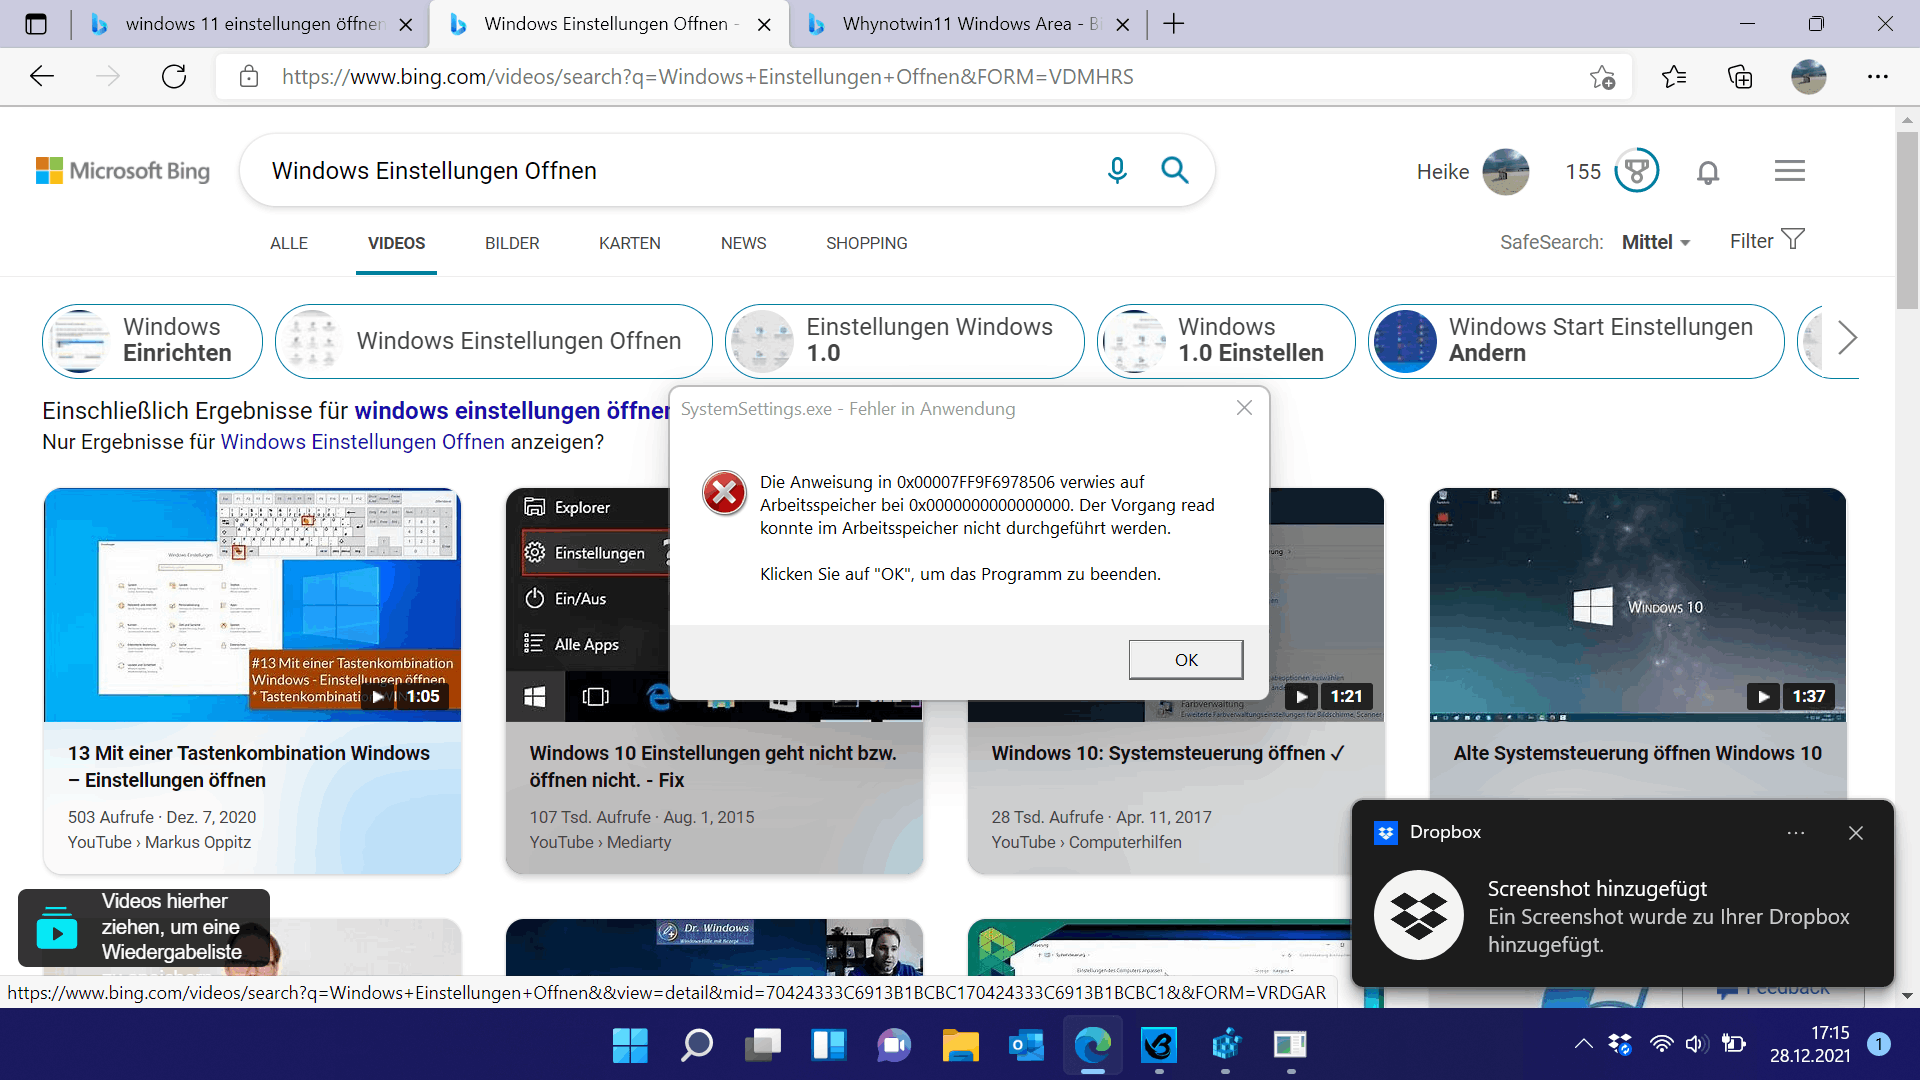Show only 'Windows Einstellungen Offnen' results link
1920x1080 pixels.
362,442
